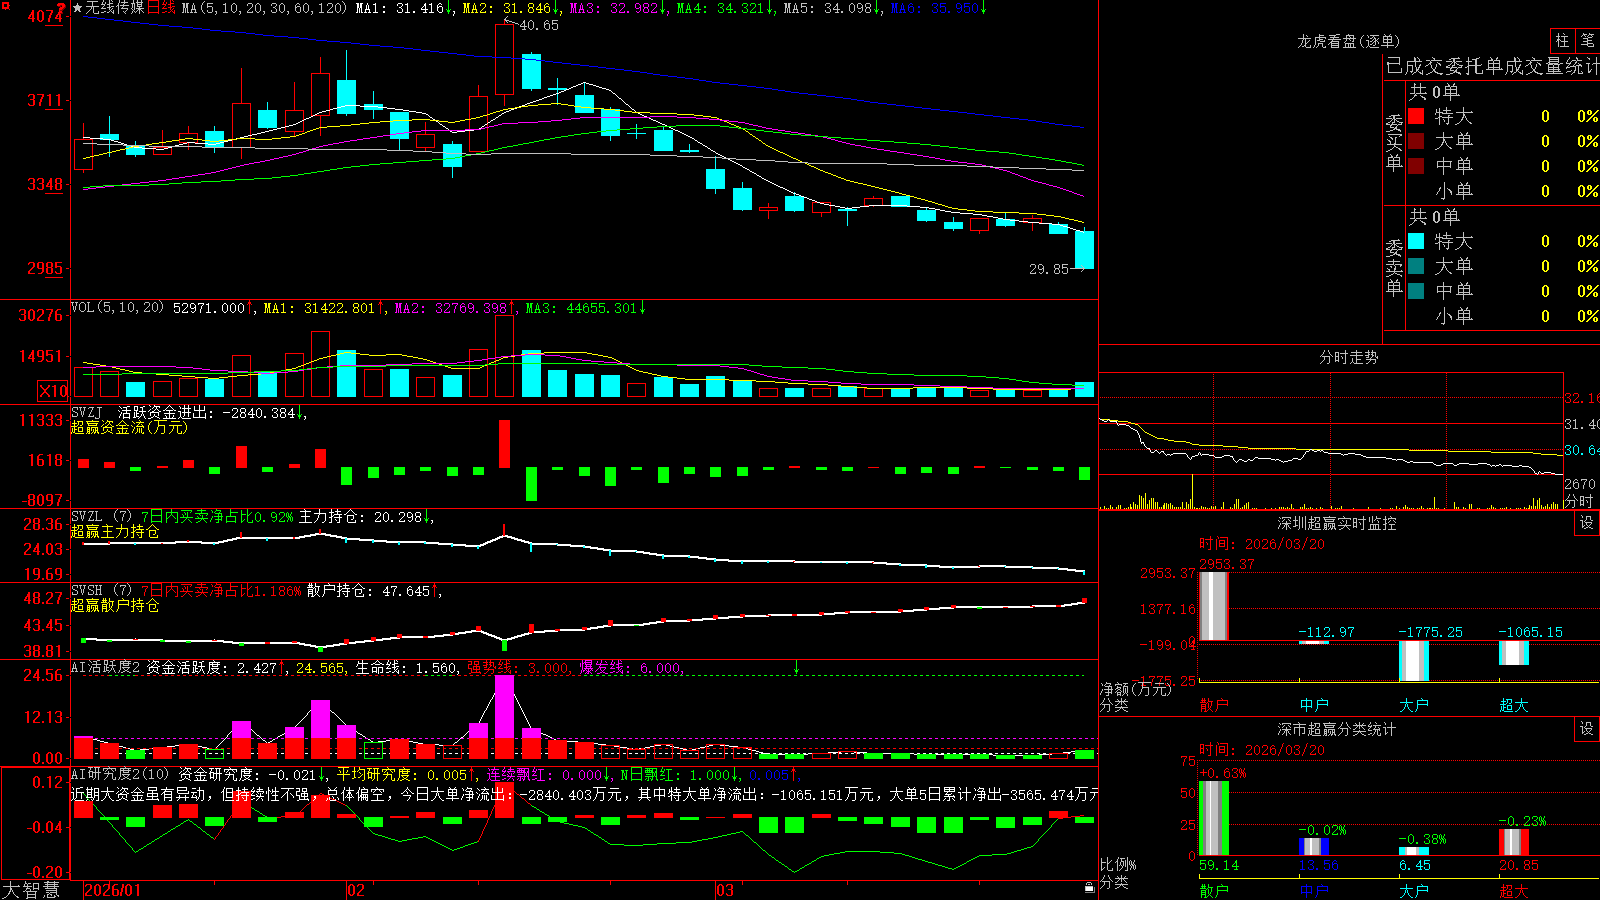1600x900 pixels.
Task: Open 设 settings for 深市超赢分类统计
Action: pyautogui.click(x=1587, y=729)
